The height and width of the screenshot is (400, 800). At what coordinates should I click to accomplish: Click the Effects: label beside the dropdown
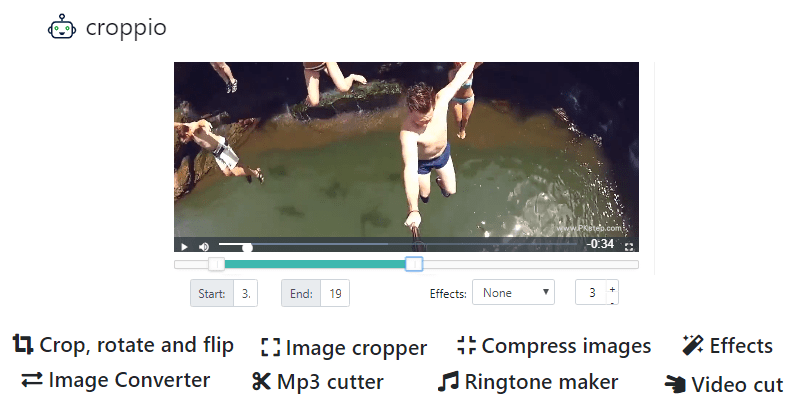tap(448, 294)
